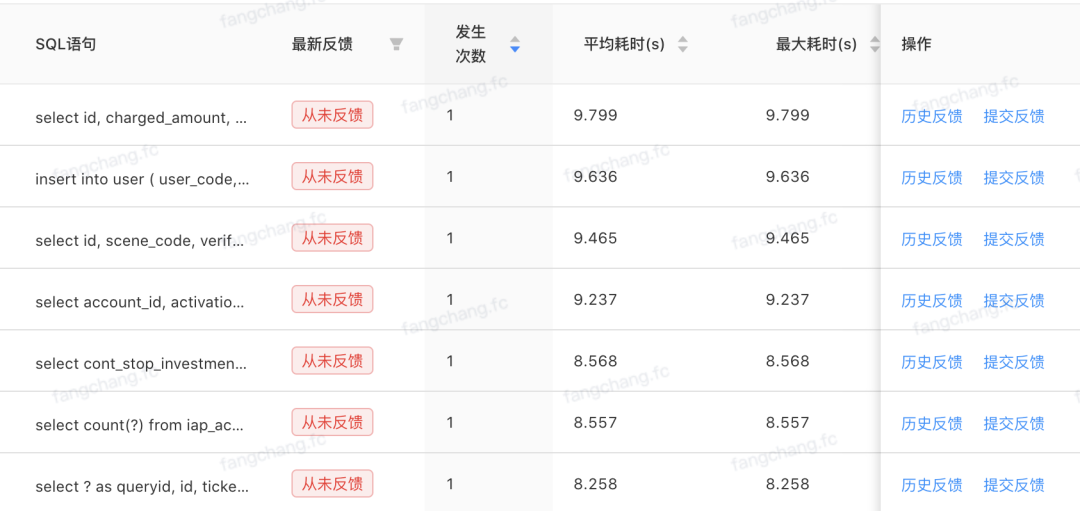The image size is (1080, 511).
Task: Sort by 最大耗时(s) using arrows
Action: (875, 44)
